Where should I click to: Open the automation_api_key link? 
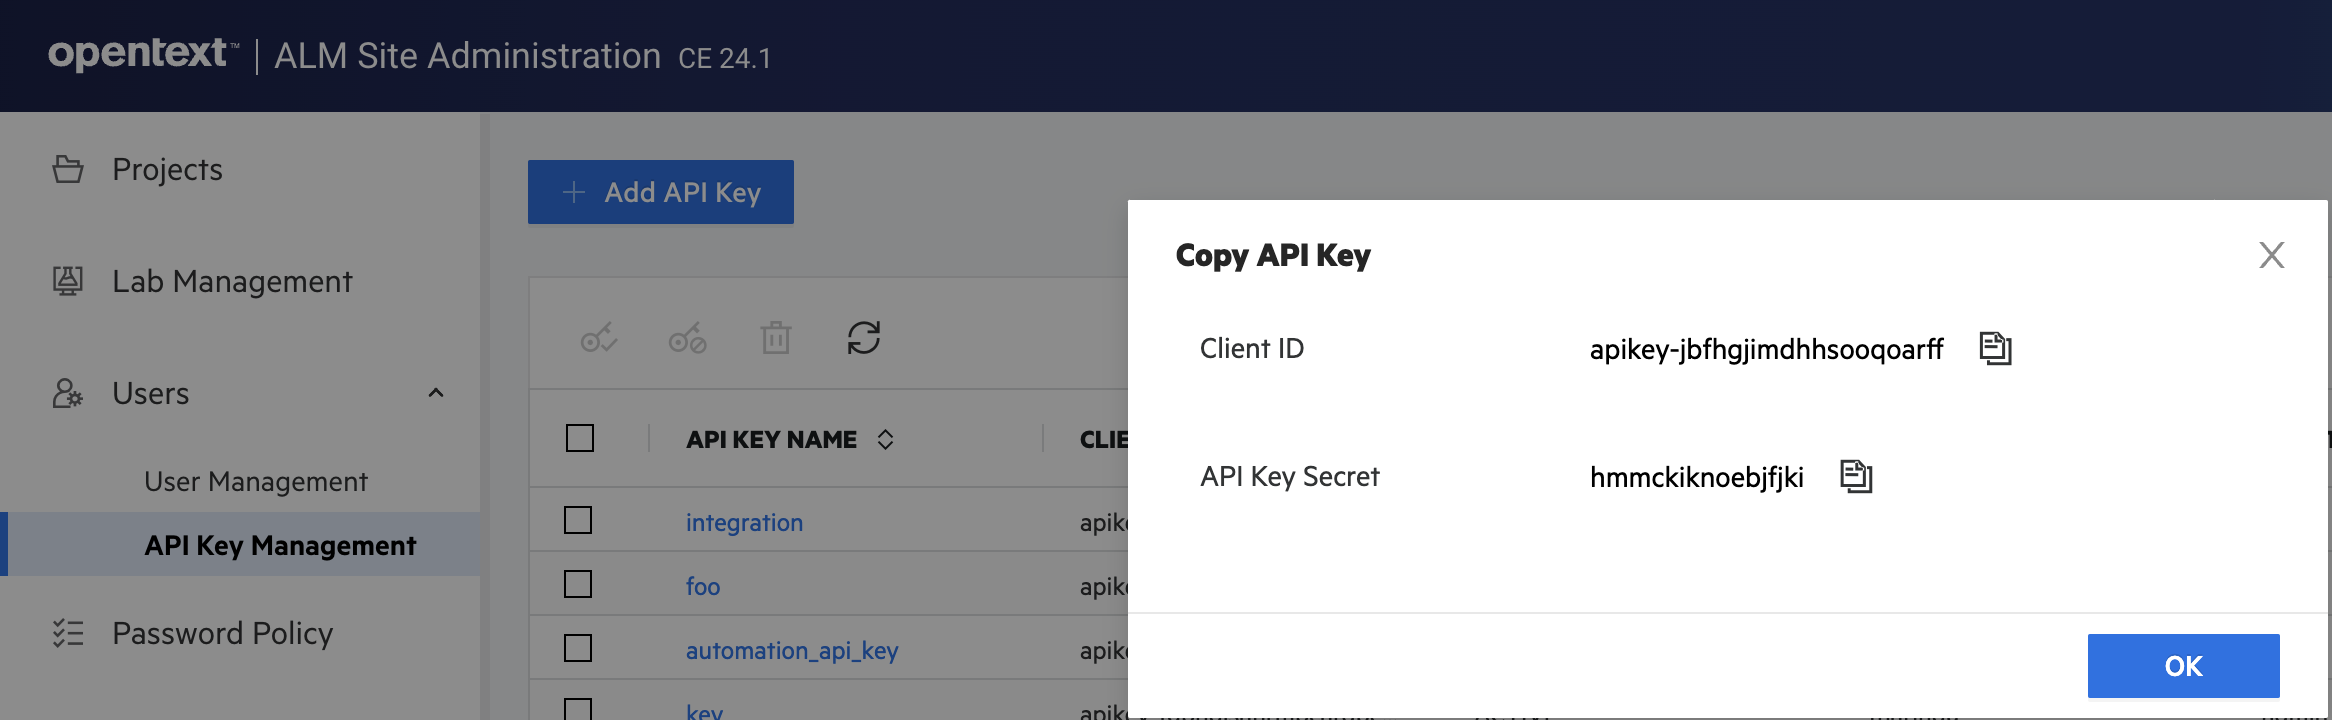792,651
